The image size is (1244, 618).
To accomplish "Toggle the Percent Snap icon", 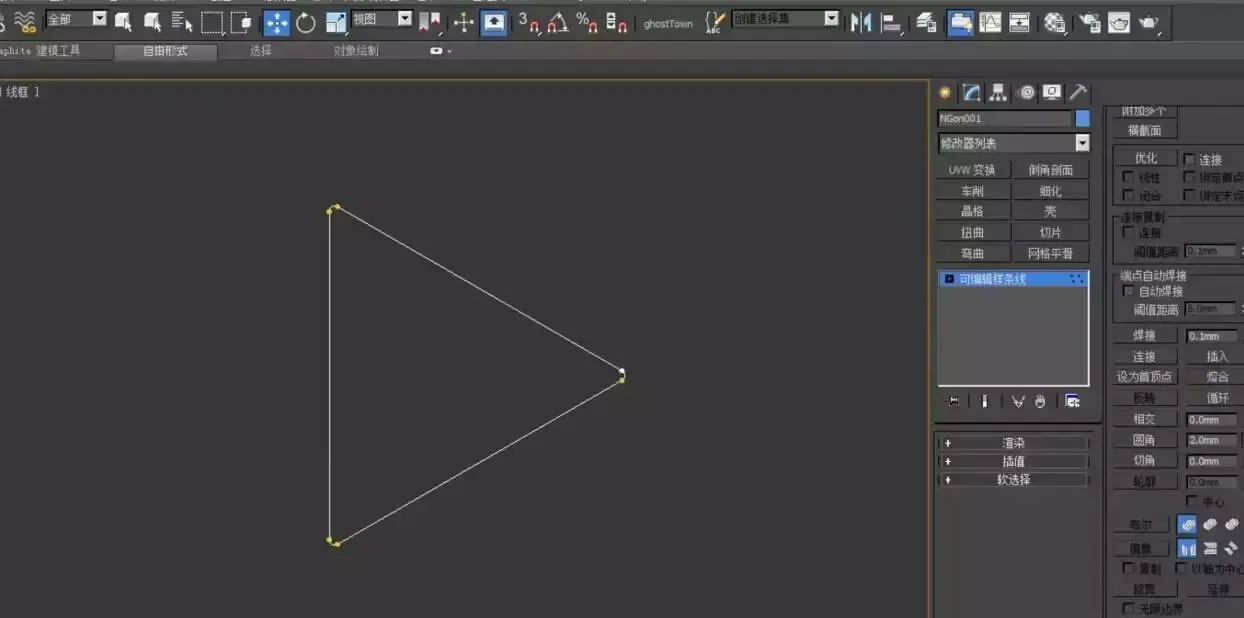I will 587,22.
